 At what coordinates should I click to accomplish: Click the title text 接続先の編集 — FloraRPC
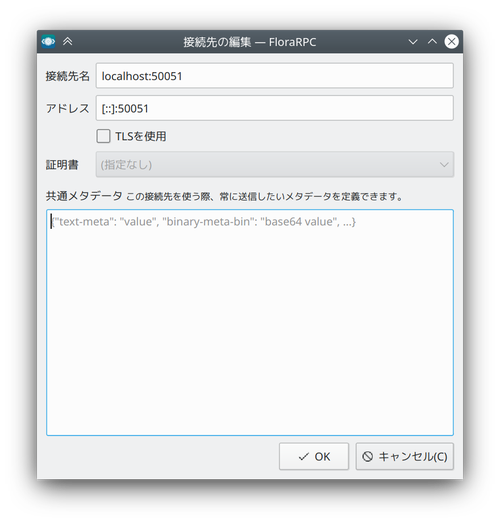click(249, 42)
